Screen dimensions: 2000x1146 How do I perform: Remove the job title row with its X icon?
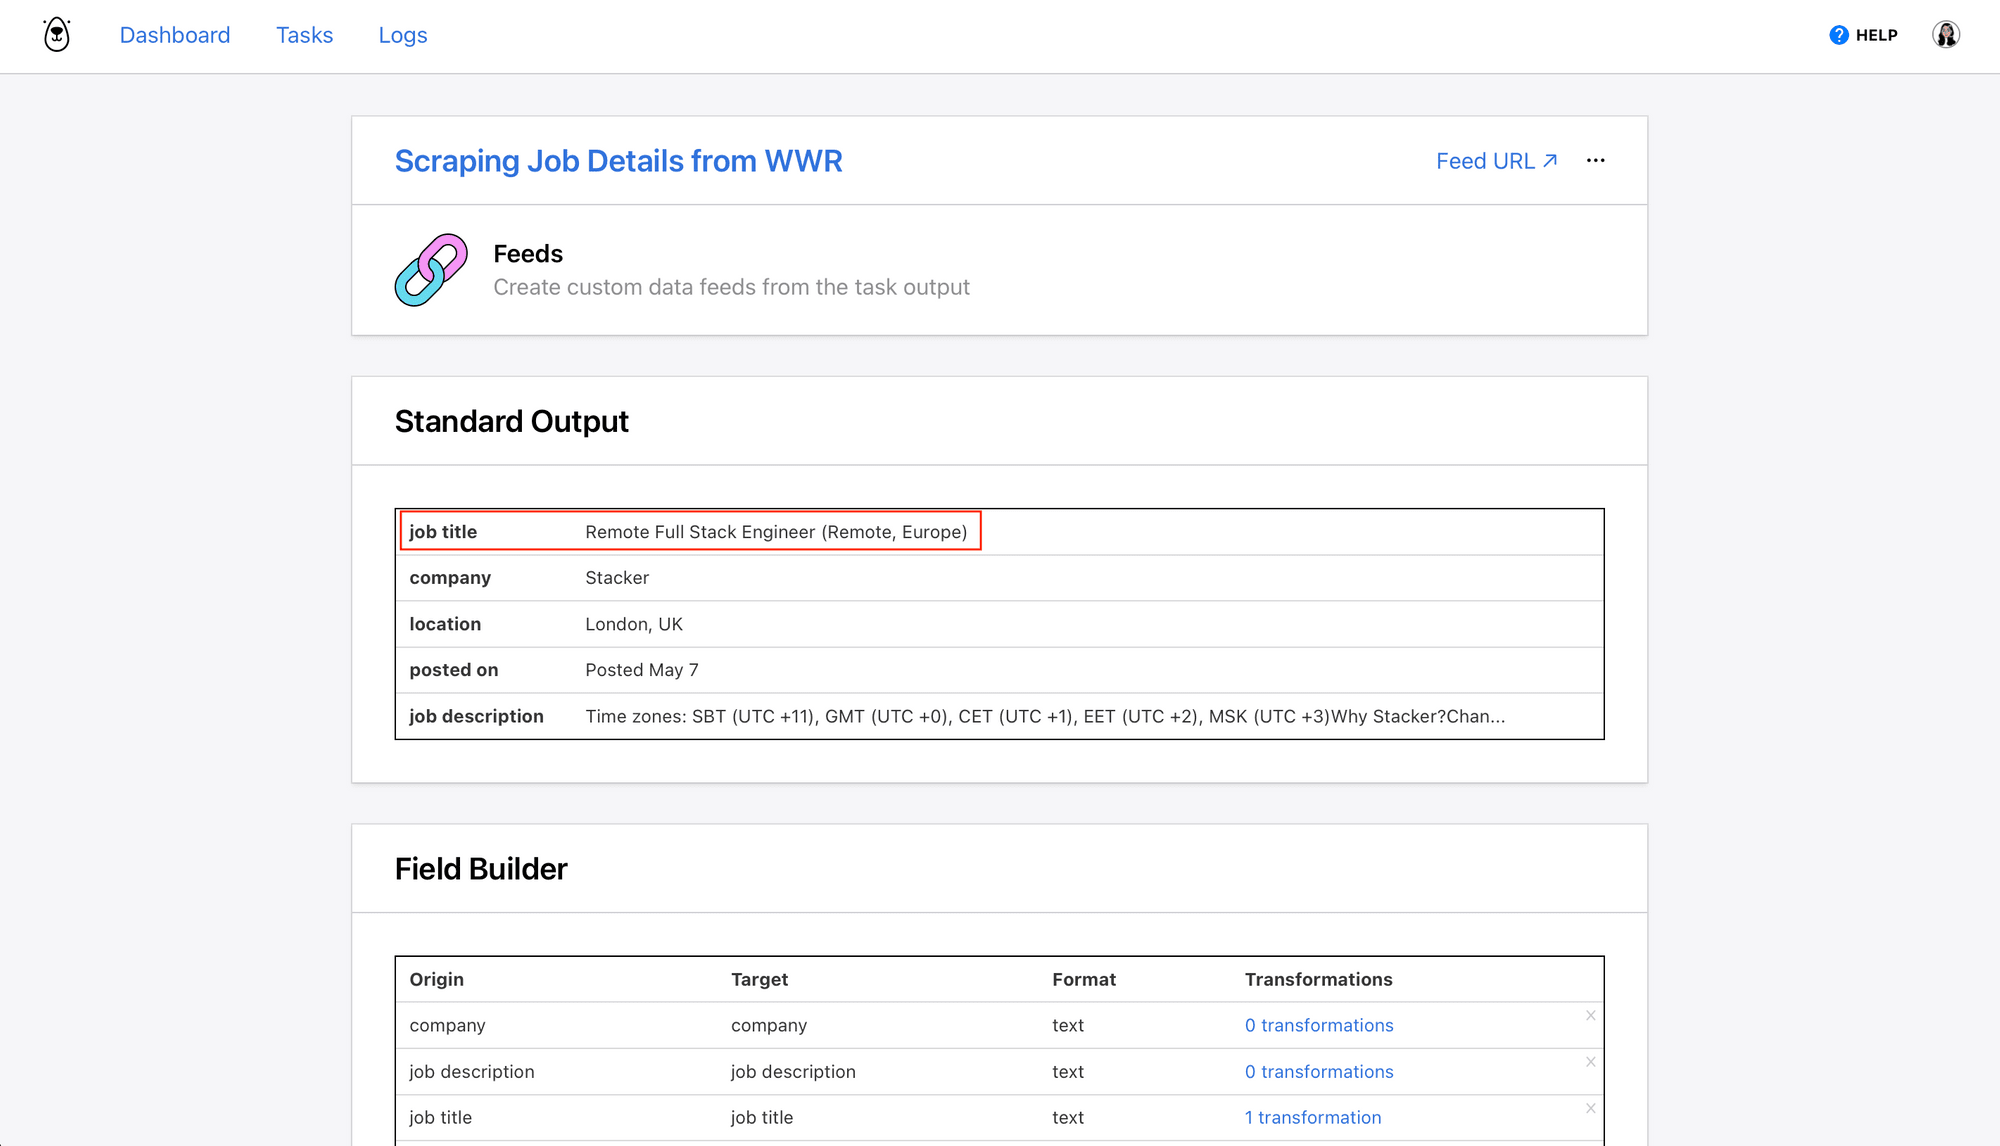coord(1590,1108)
